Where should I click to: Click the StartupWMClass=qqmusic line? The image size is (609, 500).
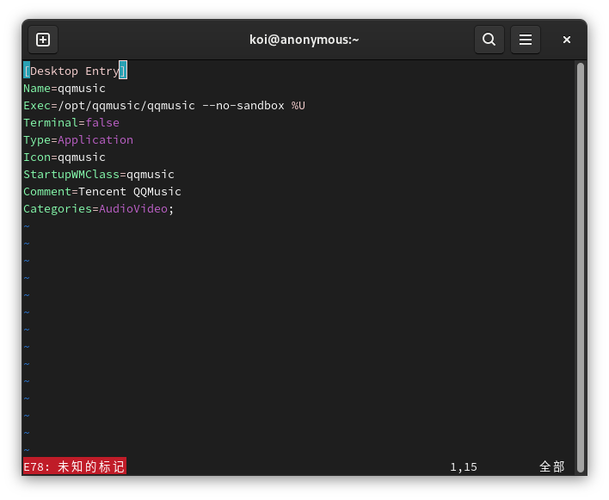point(99,174)
